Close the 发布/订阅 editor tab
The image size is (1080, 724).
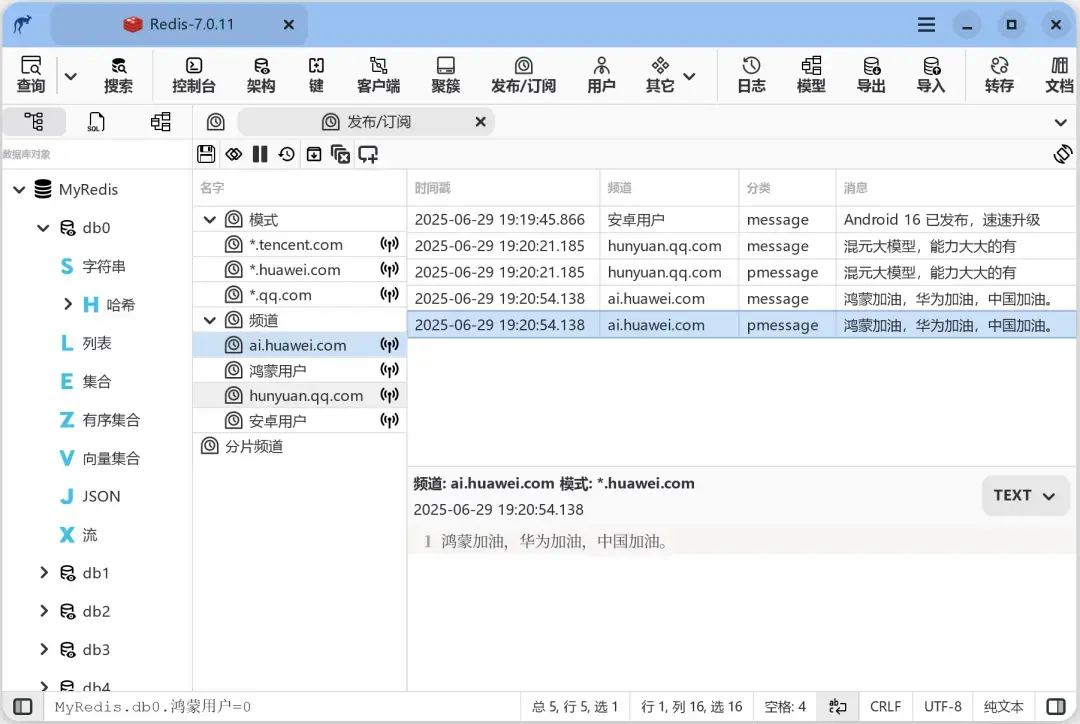(x=481, y=122)
